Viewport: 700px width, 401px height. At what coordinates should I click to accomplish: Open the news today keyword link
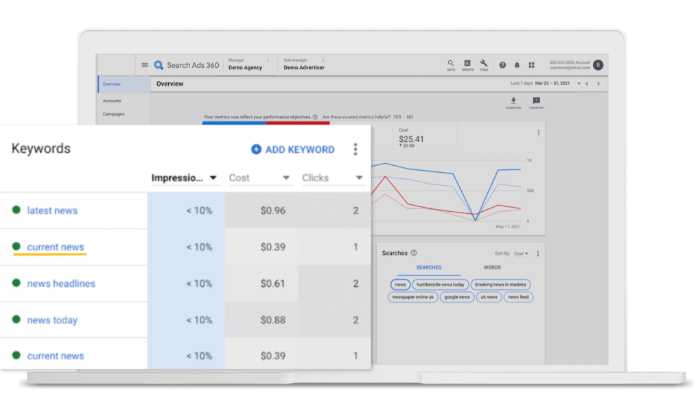[x=52, y=320]
